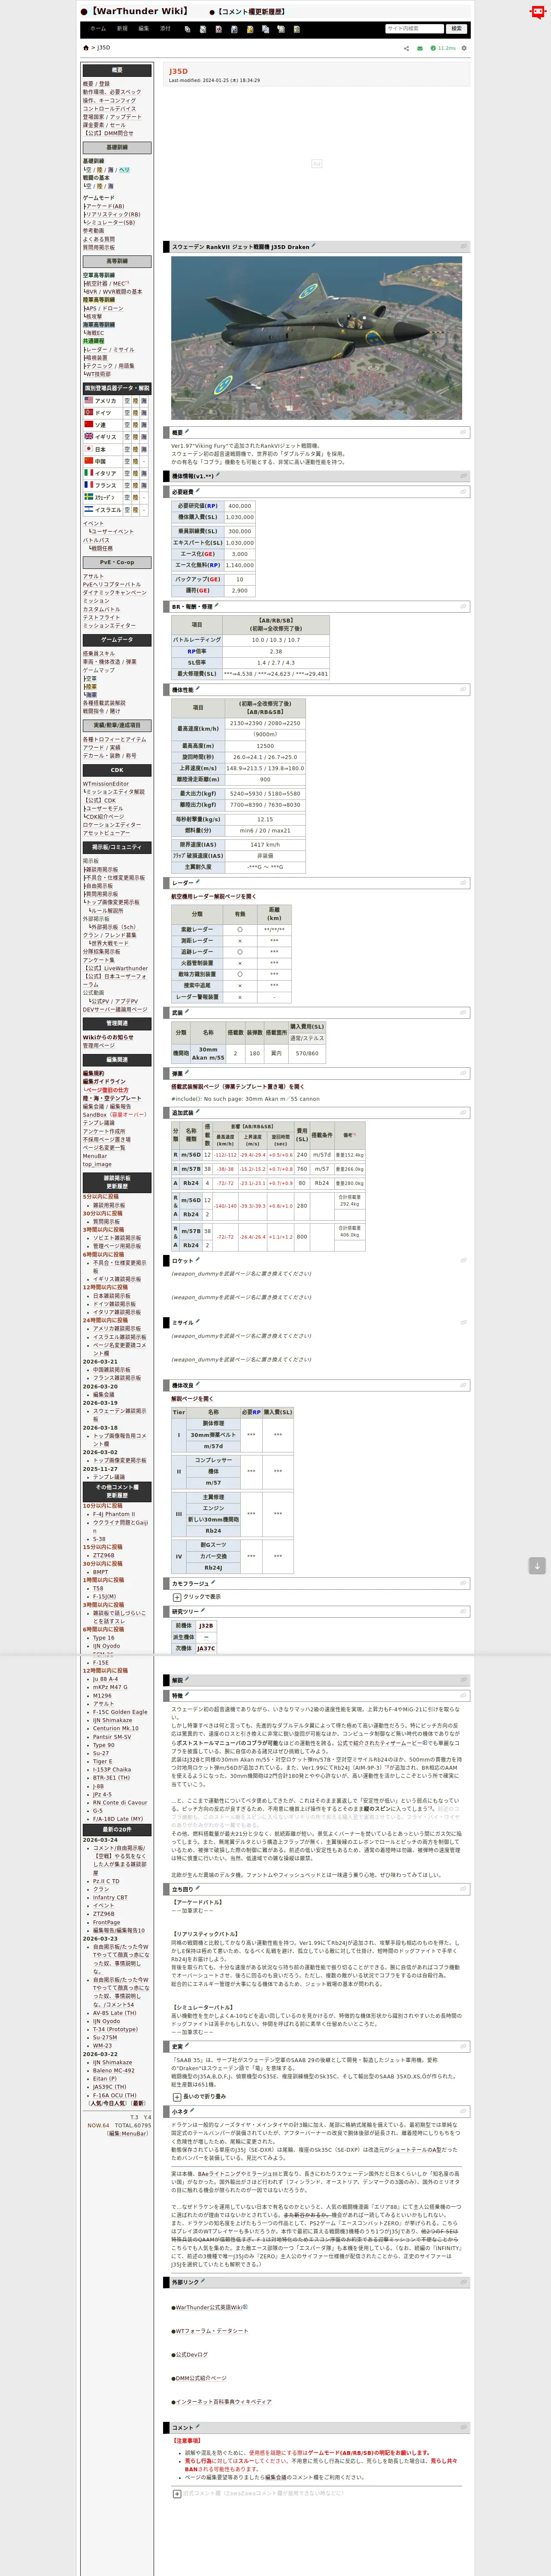This screenshot has height=2576, width=551.
Task: Click the edit pencil next to 機体改良 heading
Action: tap(198, 1384)
